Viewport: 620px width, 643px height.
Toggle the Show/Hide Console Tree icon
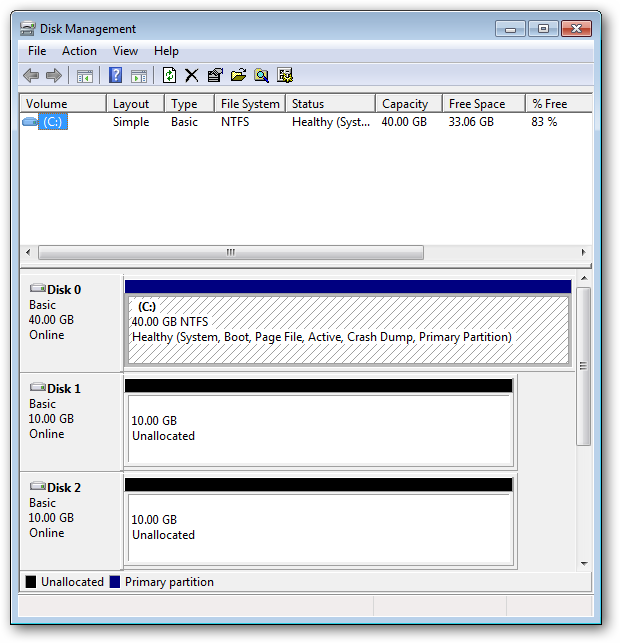pos(85,76)
